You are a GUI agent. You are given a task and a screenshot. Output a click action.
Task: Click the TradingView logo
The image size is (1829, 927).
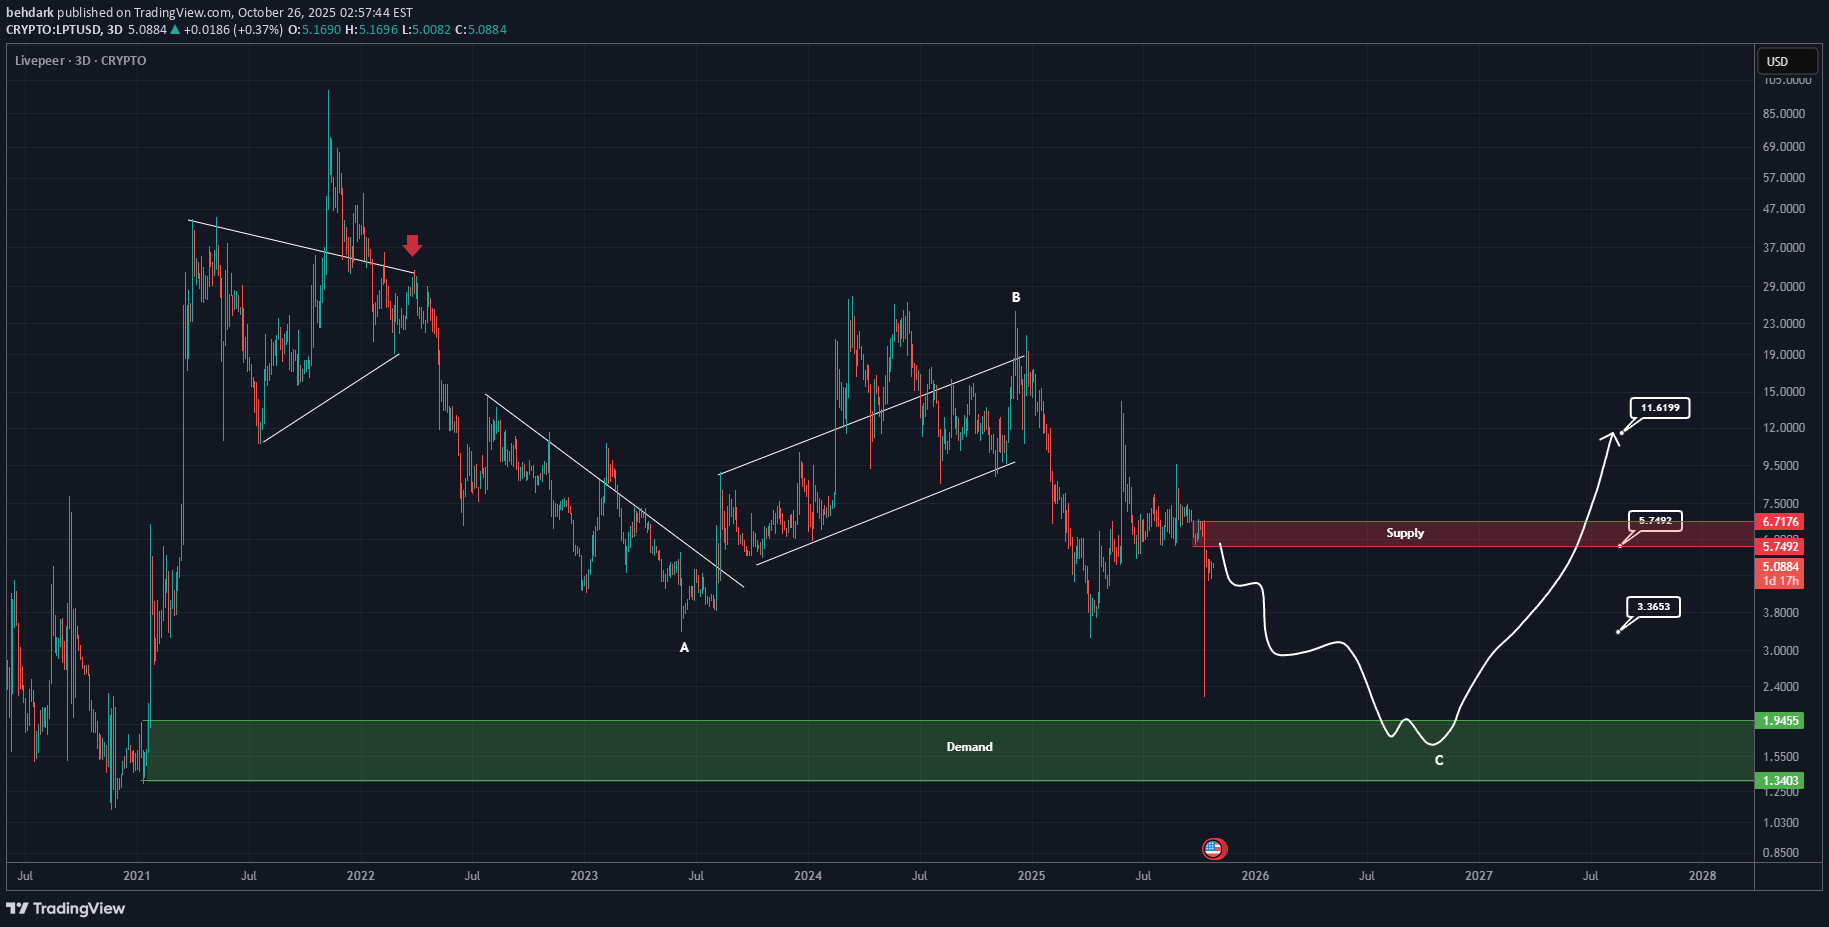tap(66, 908)
